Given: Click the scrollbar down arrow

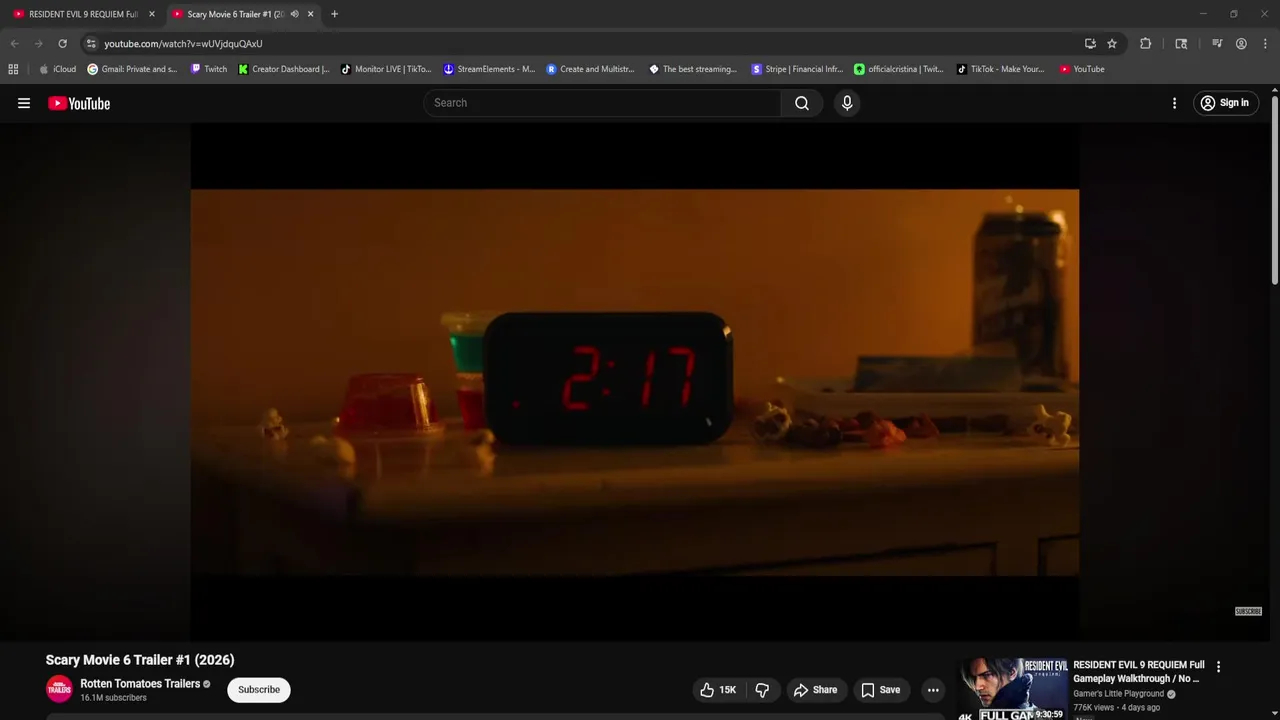Looking at the screenshot, I should point(1274,714).
